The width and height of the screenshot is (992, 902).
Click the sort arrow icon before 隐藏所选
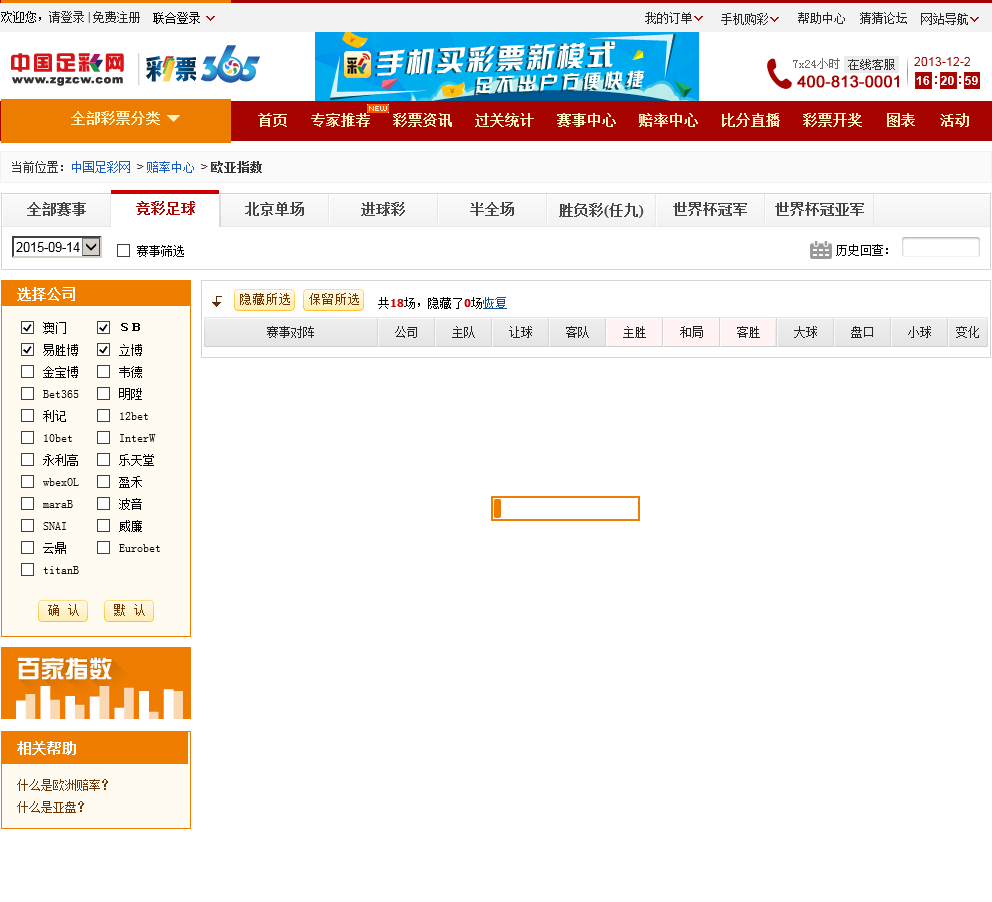click(x=217, y=301)
